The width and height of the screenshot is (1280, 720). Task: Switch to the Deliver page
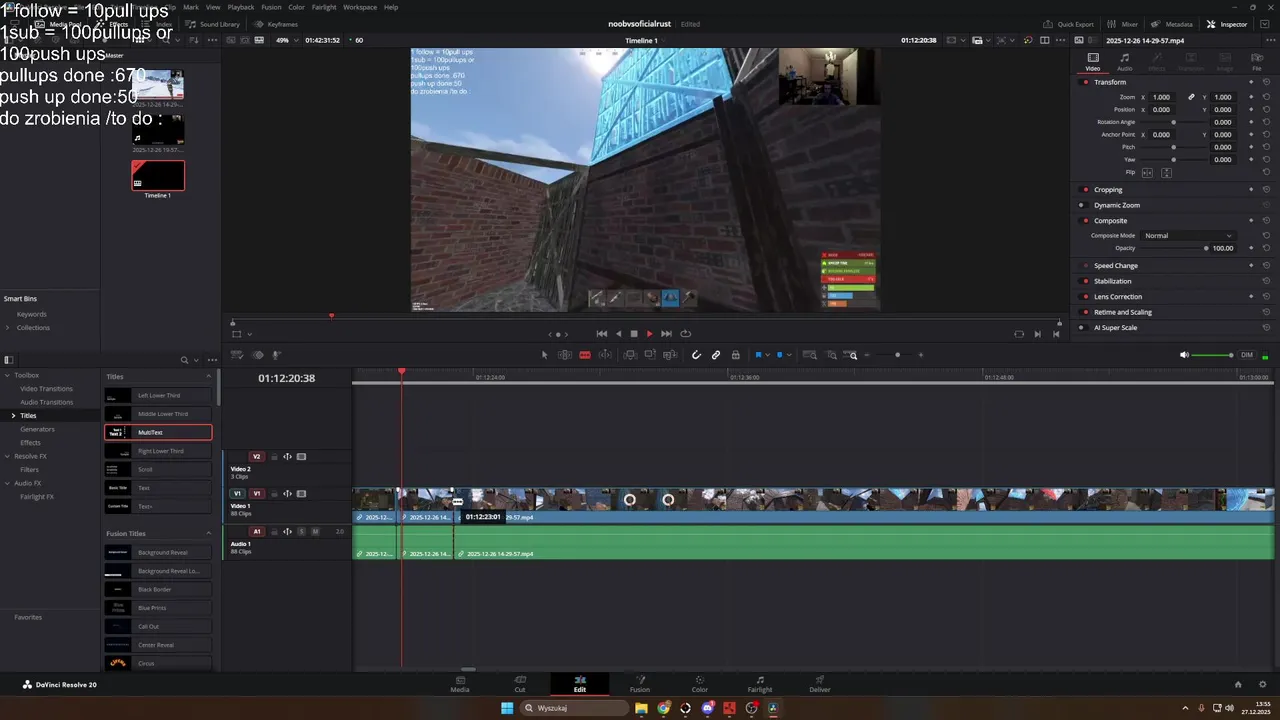click(820, 684)
